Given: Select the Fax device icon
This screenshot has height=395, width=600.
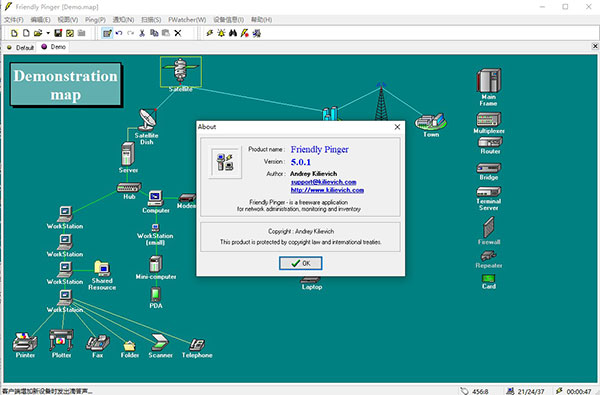Looking at the screenshot, I should point(98,343).
